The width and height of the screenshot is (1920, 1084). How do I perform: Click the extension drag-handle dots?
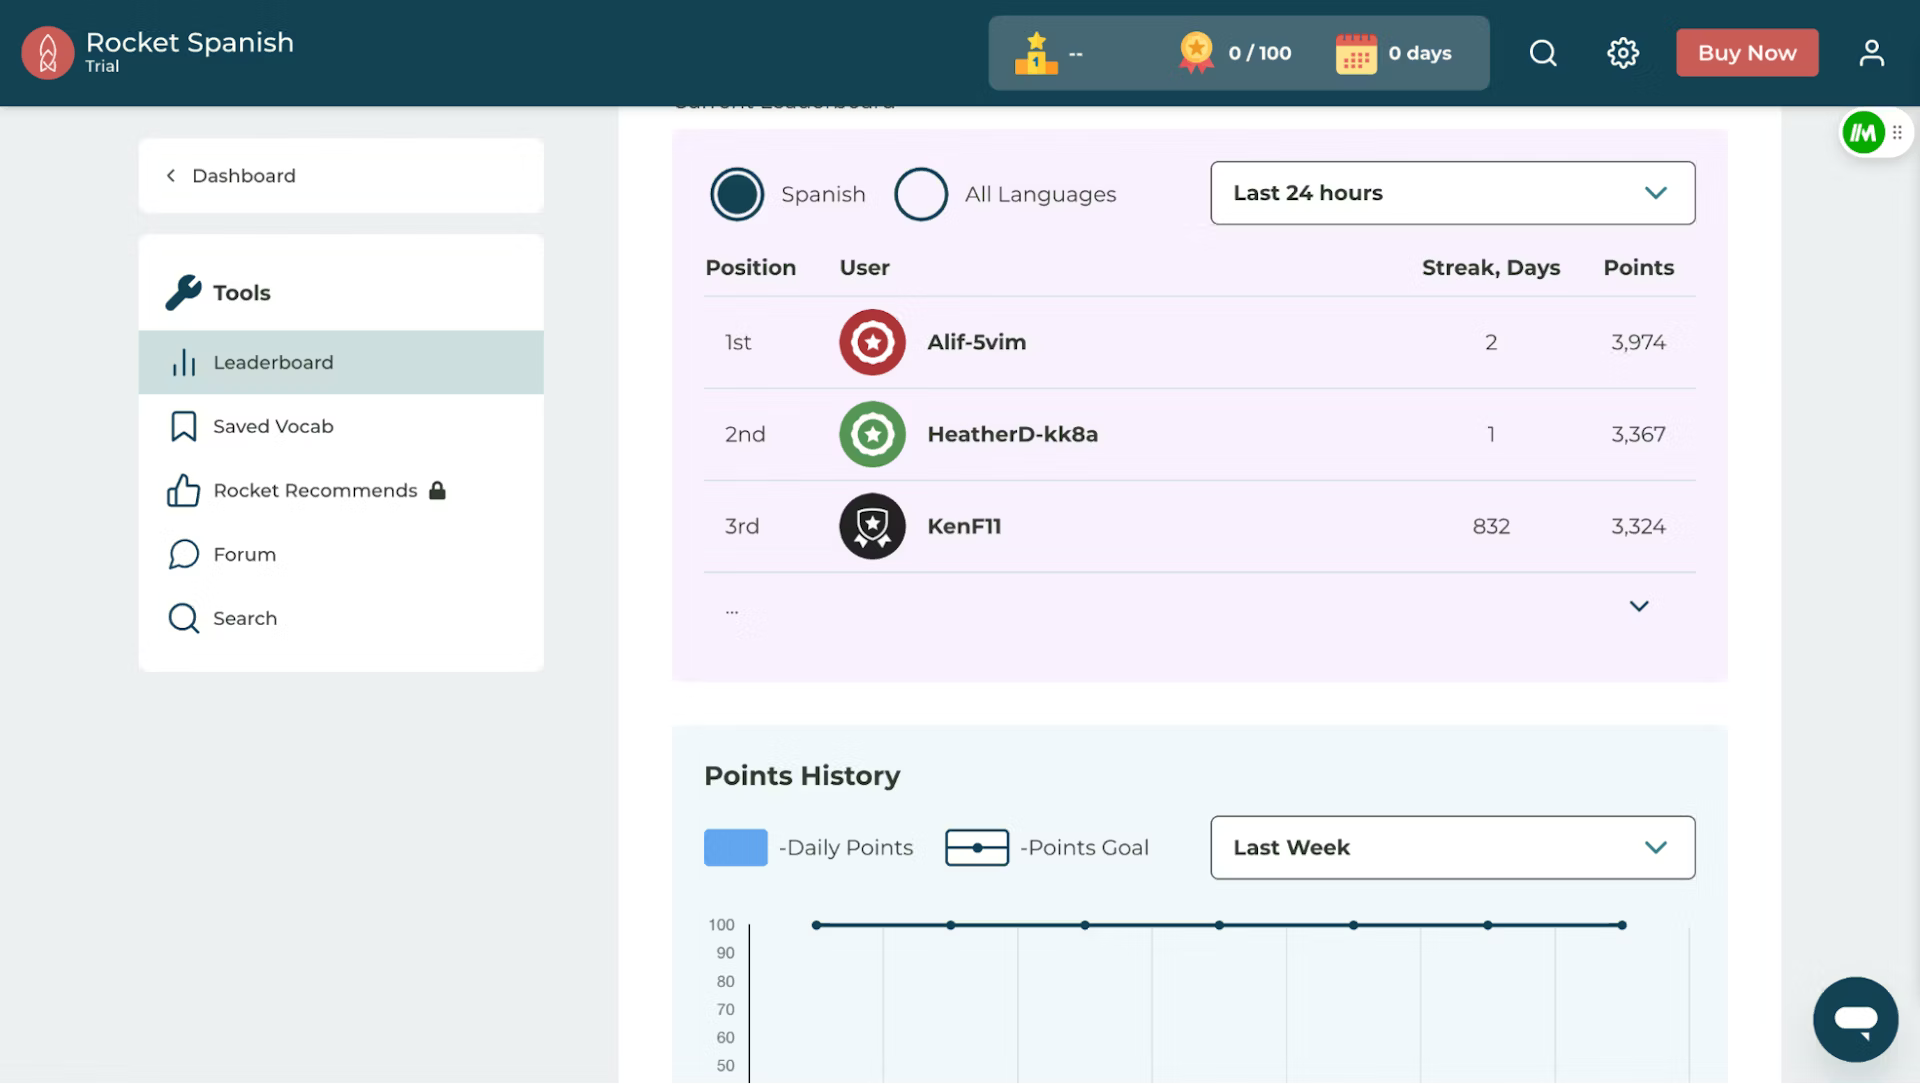tap(1897, 132)
